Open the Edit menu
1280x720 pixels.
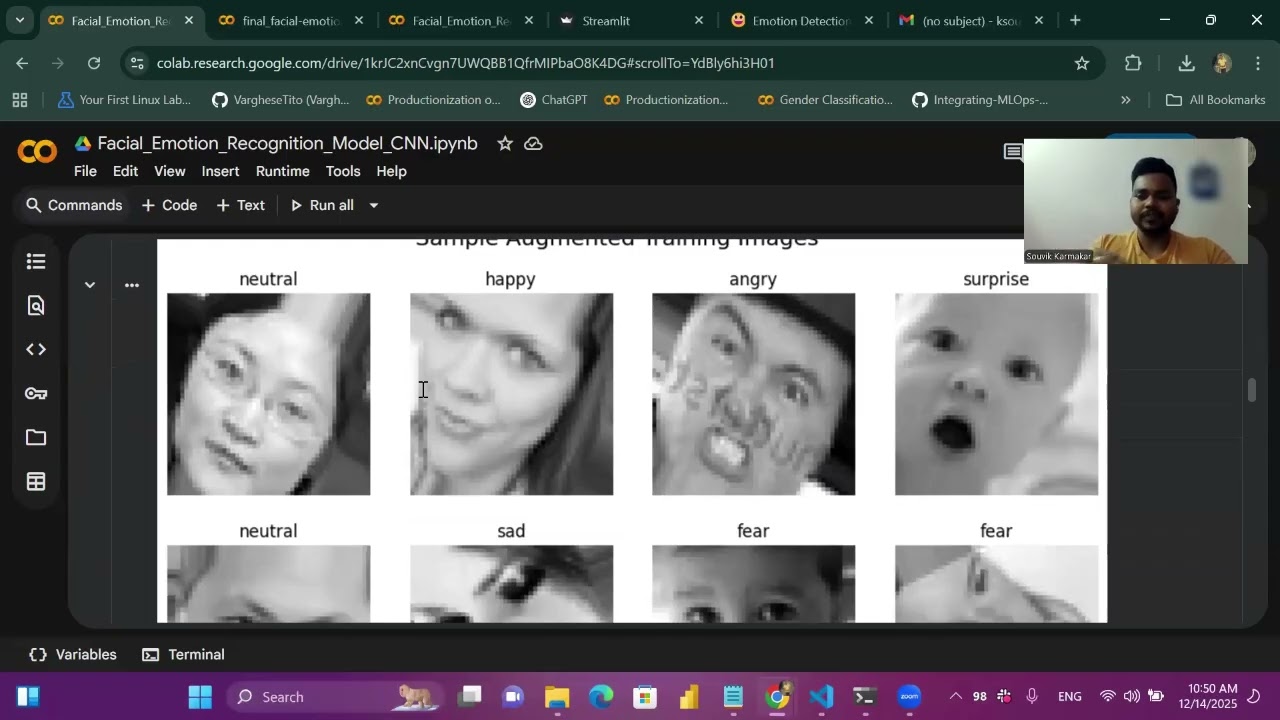point(125,172)
